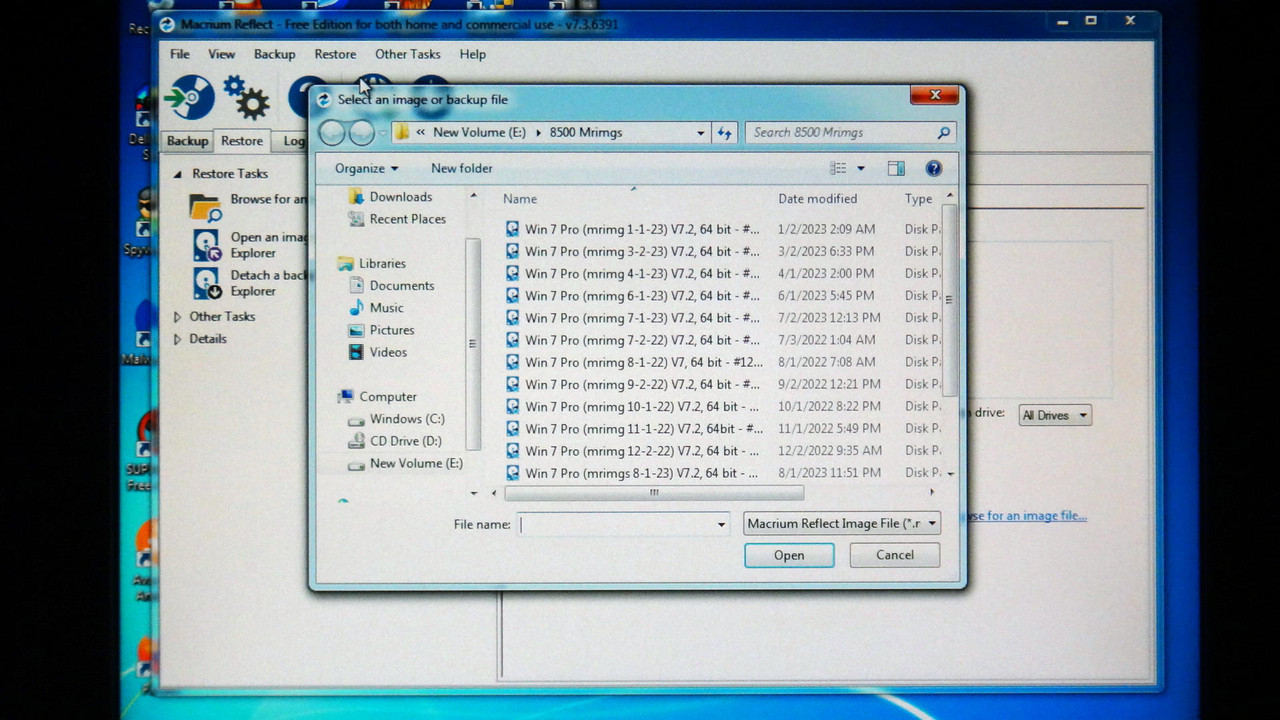Select Music library
Screen dimensions: 1280x720
(376, 307)
